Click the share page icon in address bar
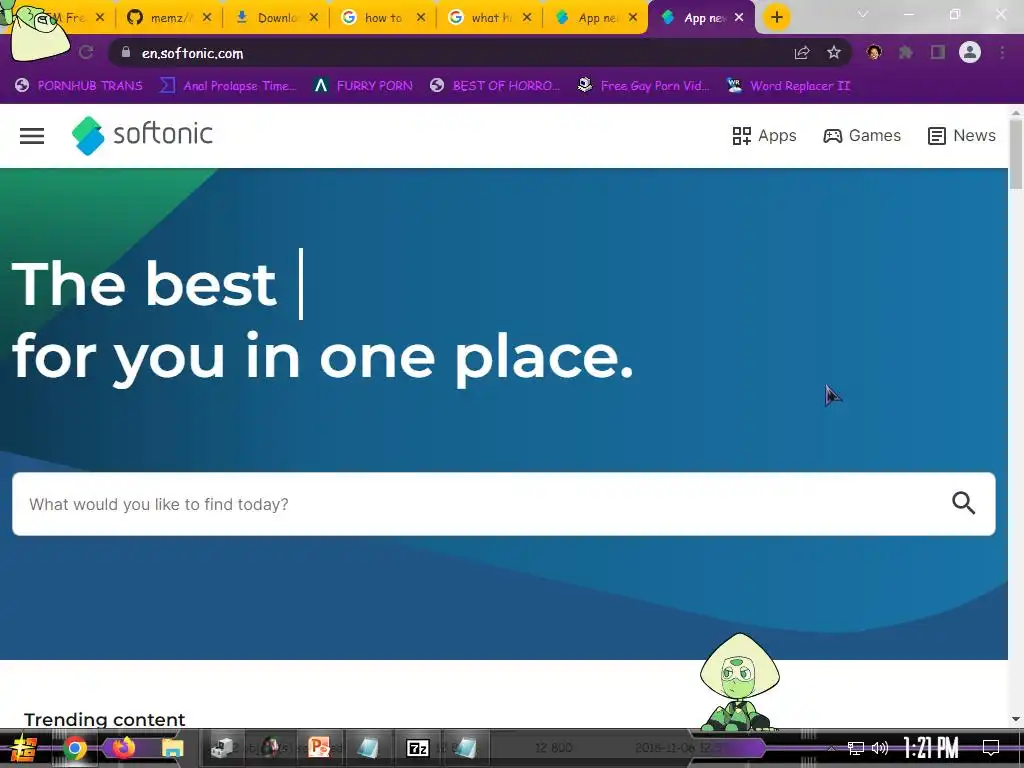The width and height of the screenshot is (1024, 768). (802, 53)
